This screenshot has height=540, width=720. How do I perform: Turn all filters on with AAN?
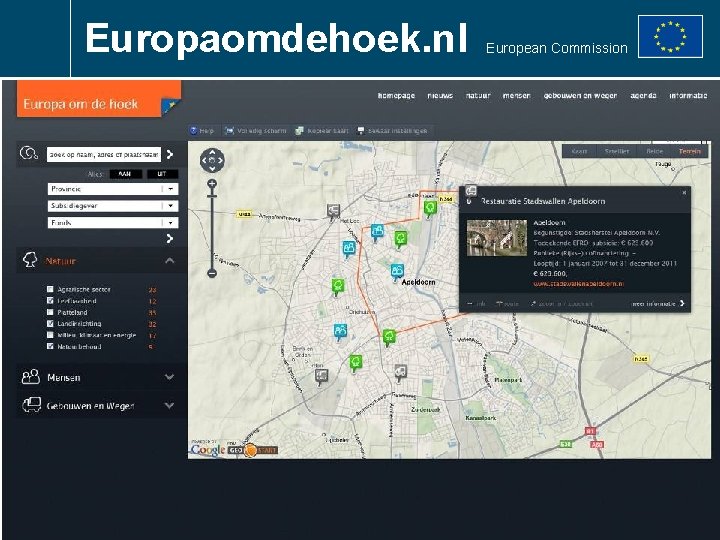pos(125,174)
